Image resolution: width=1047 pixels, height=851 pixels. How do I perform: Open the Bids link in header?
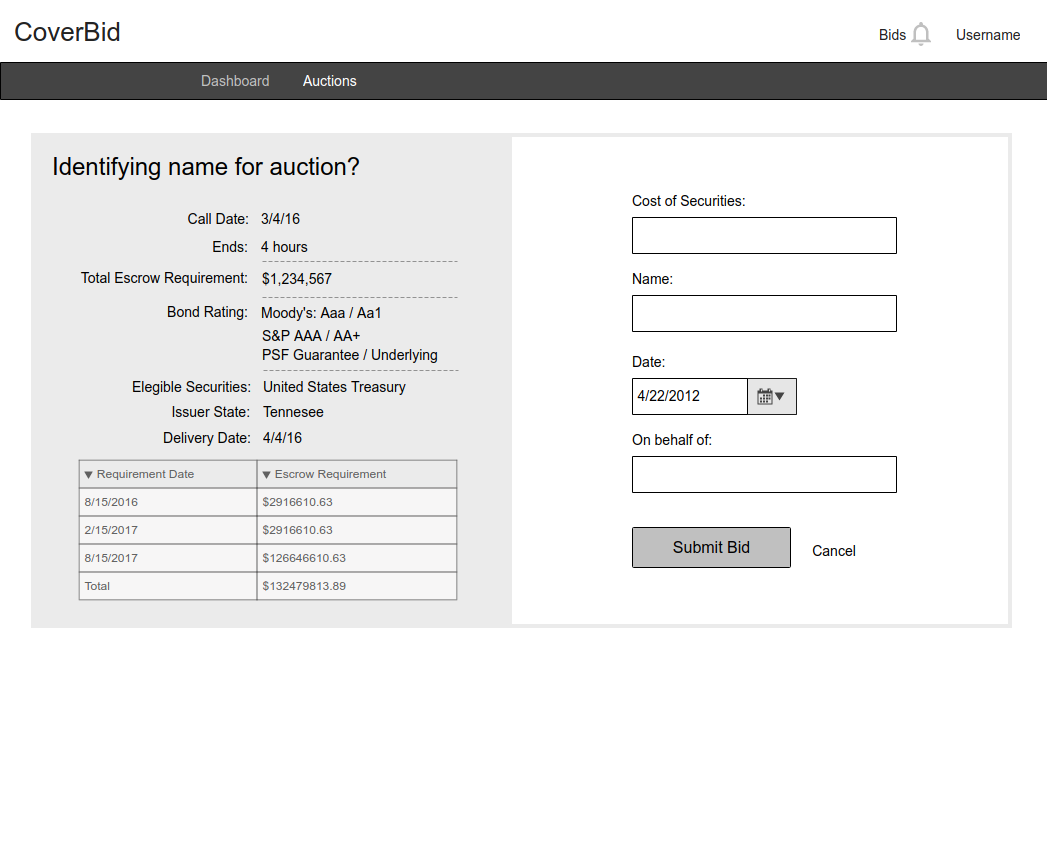(x=892, y=35)
